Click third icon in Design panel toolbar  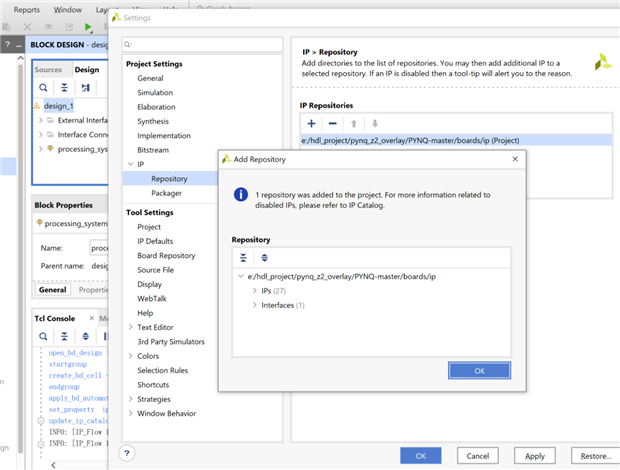85,87
